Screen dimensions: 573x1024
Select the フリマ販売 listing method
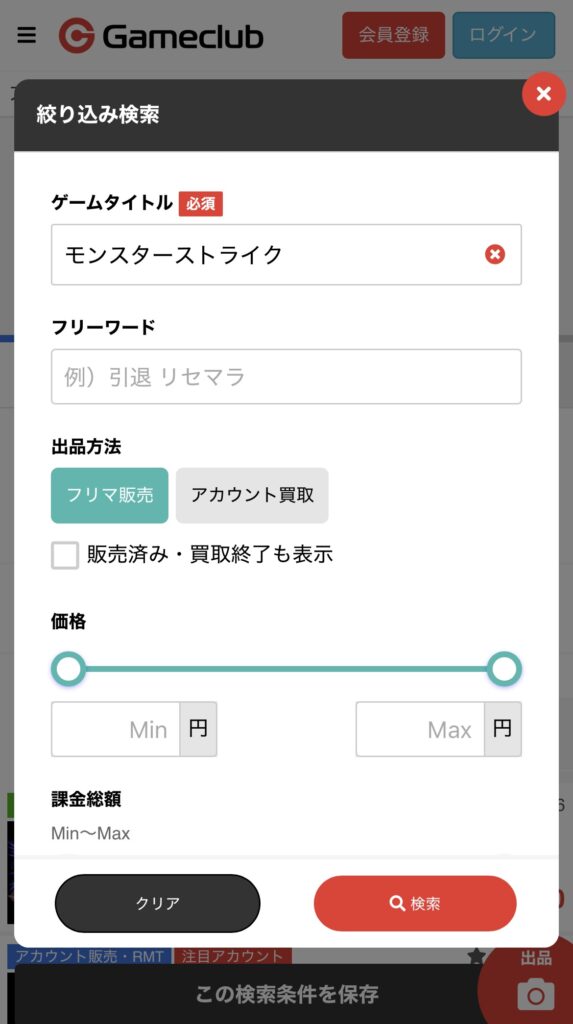tap(110, 495)
